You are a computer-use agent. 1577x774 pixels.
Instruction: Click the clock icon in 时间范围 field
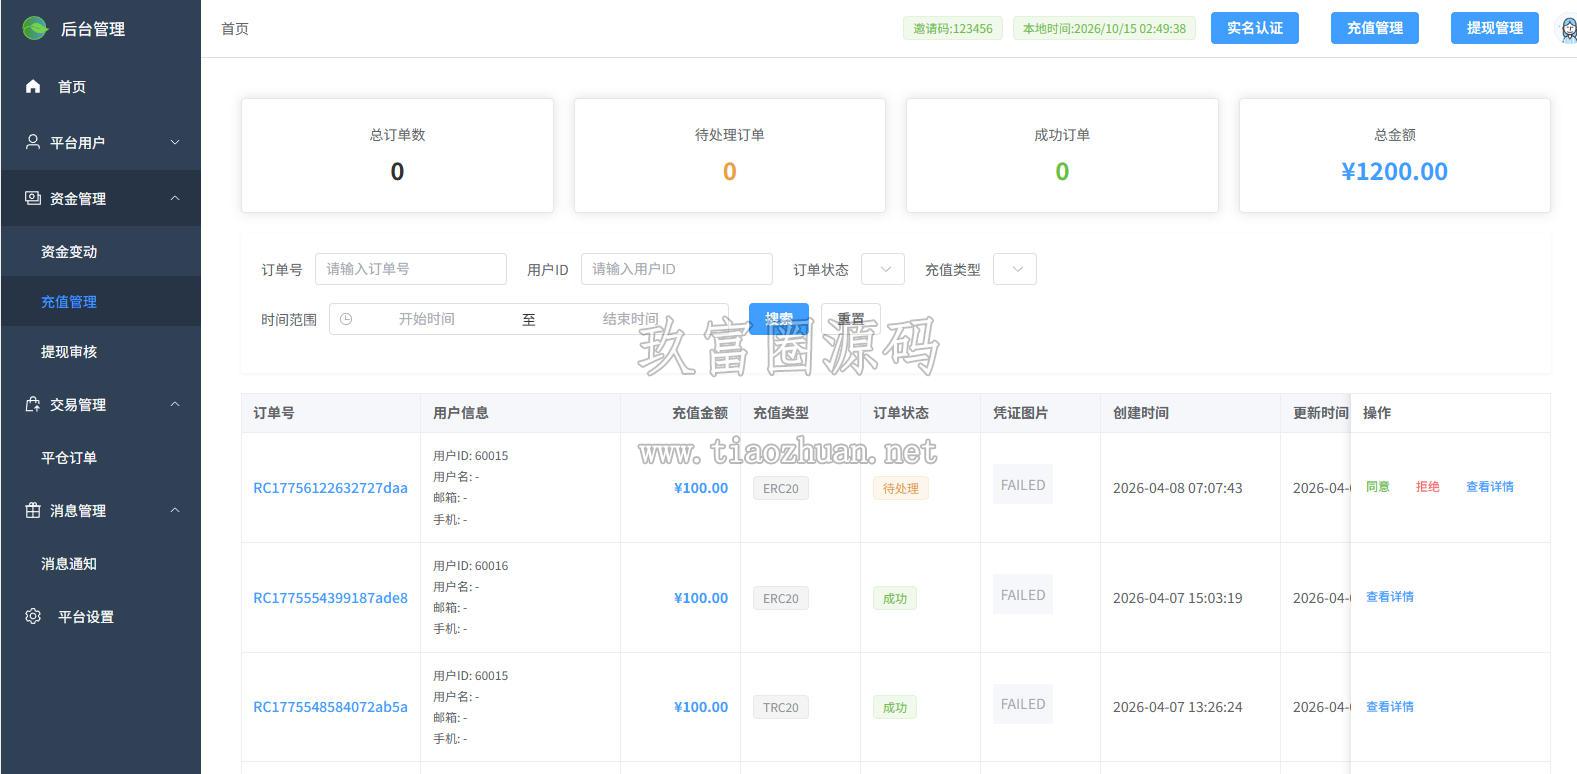pos(346,319)
